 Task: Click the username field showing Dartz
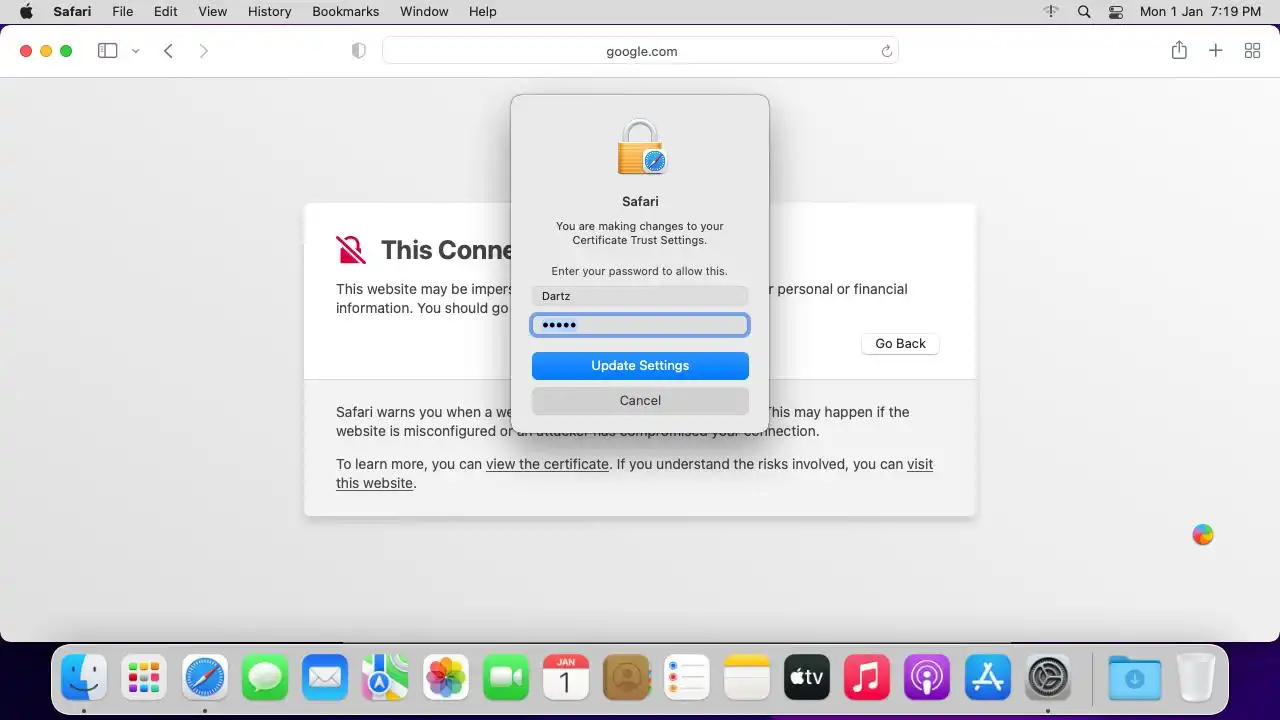pyautogui.click(x=640, y=296)
